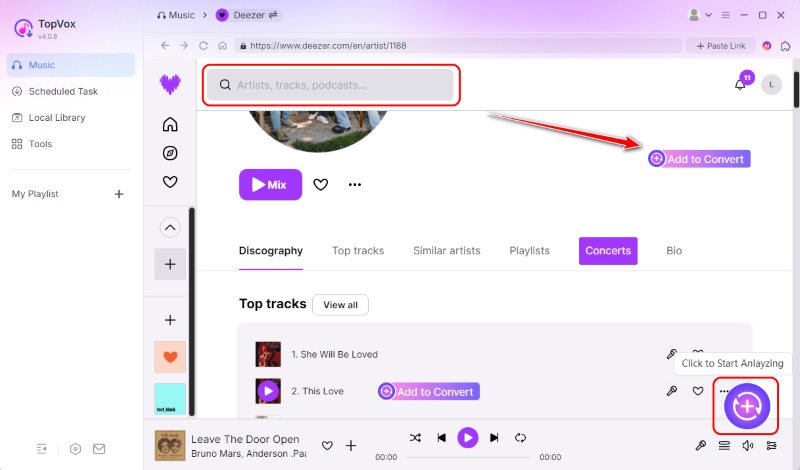Switch music service via Deezer selector
Viewport: 800px width, 470px height.
[x=248, y=15]
